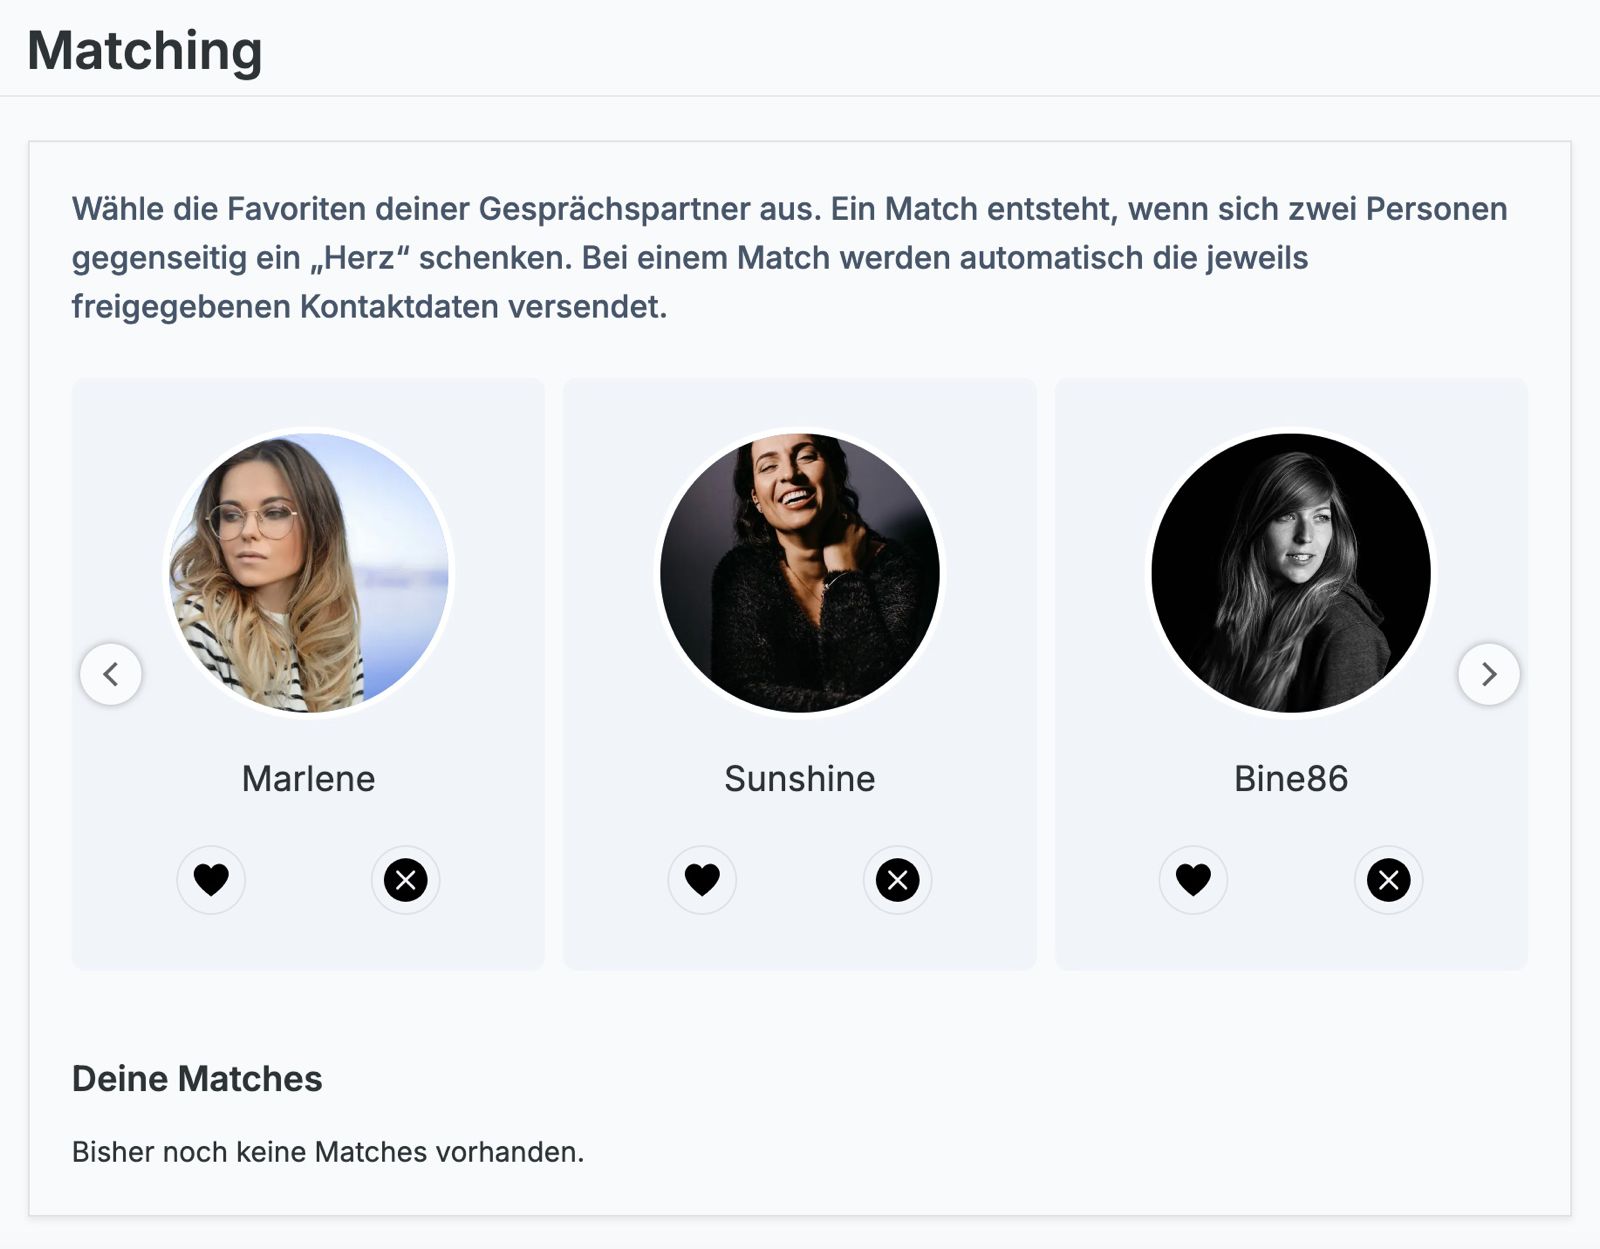
Task: Dismiss Sunshine using the X button
Action: click(x=897, y=880)
